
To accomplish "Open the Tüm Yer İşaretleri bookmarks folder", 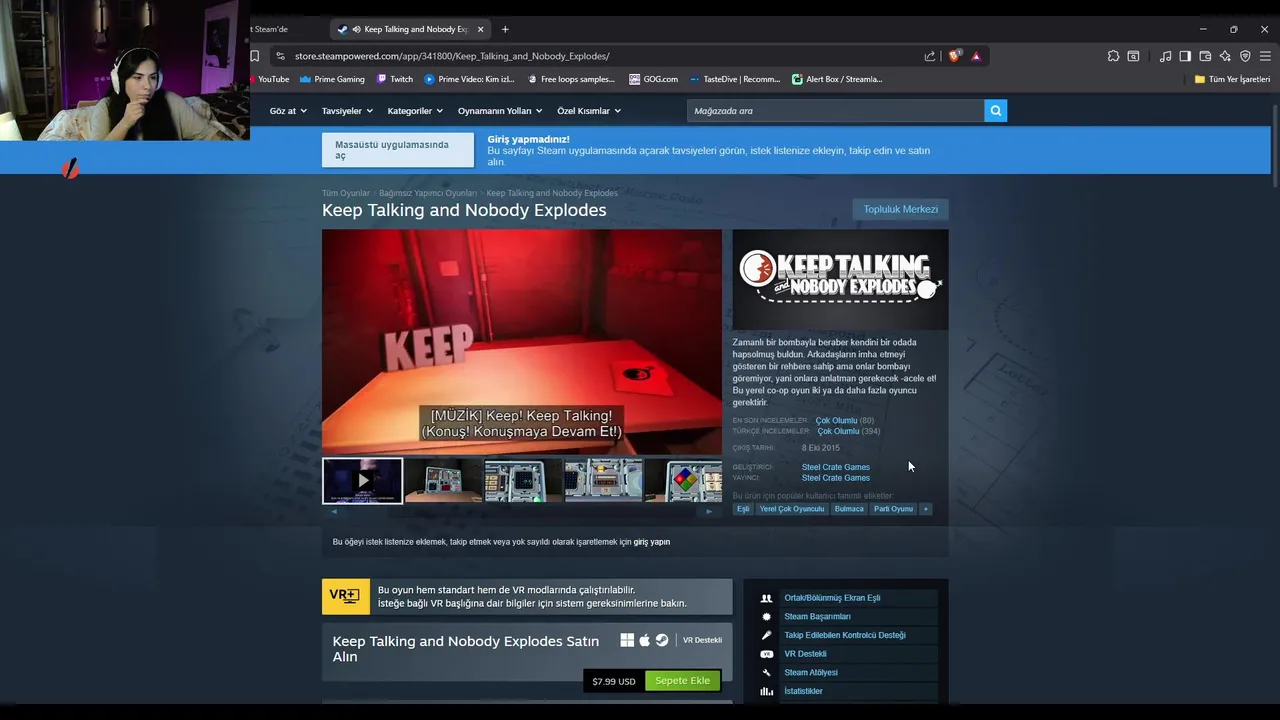I will tap(1232, 79).
